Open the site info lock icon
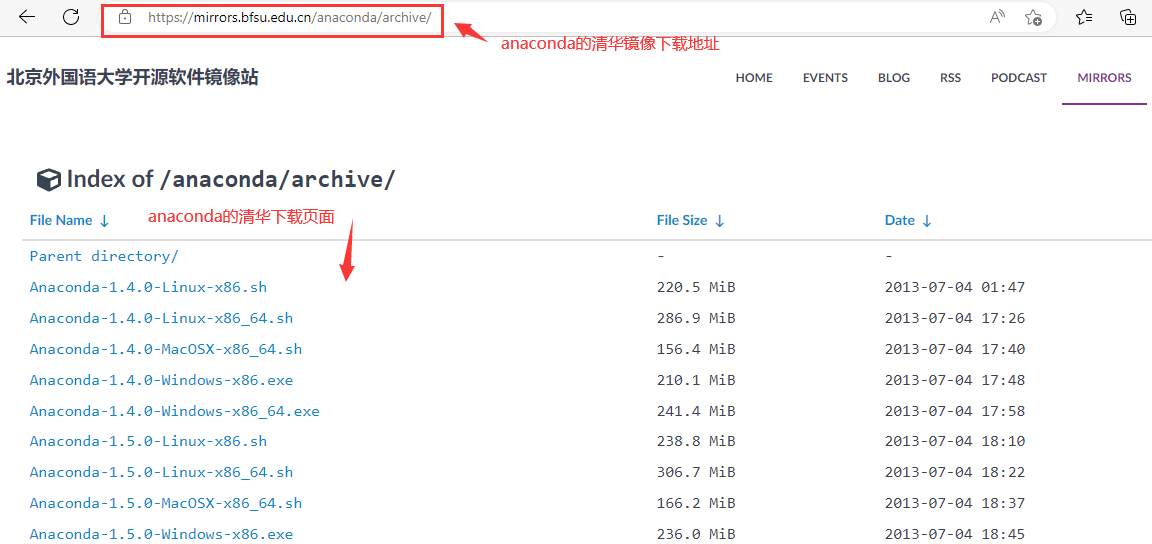 pos(125,17)
